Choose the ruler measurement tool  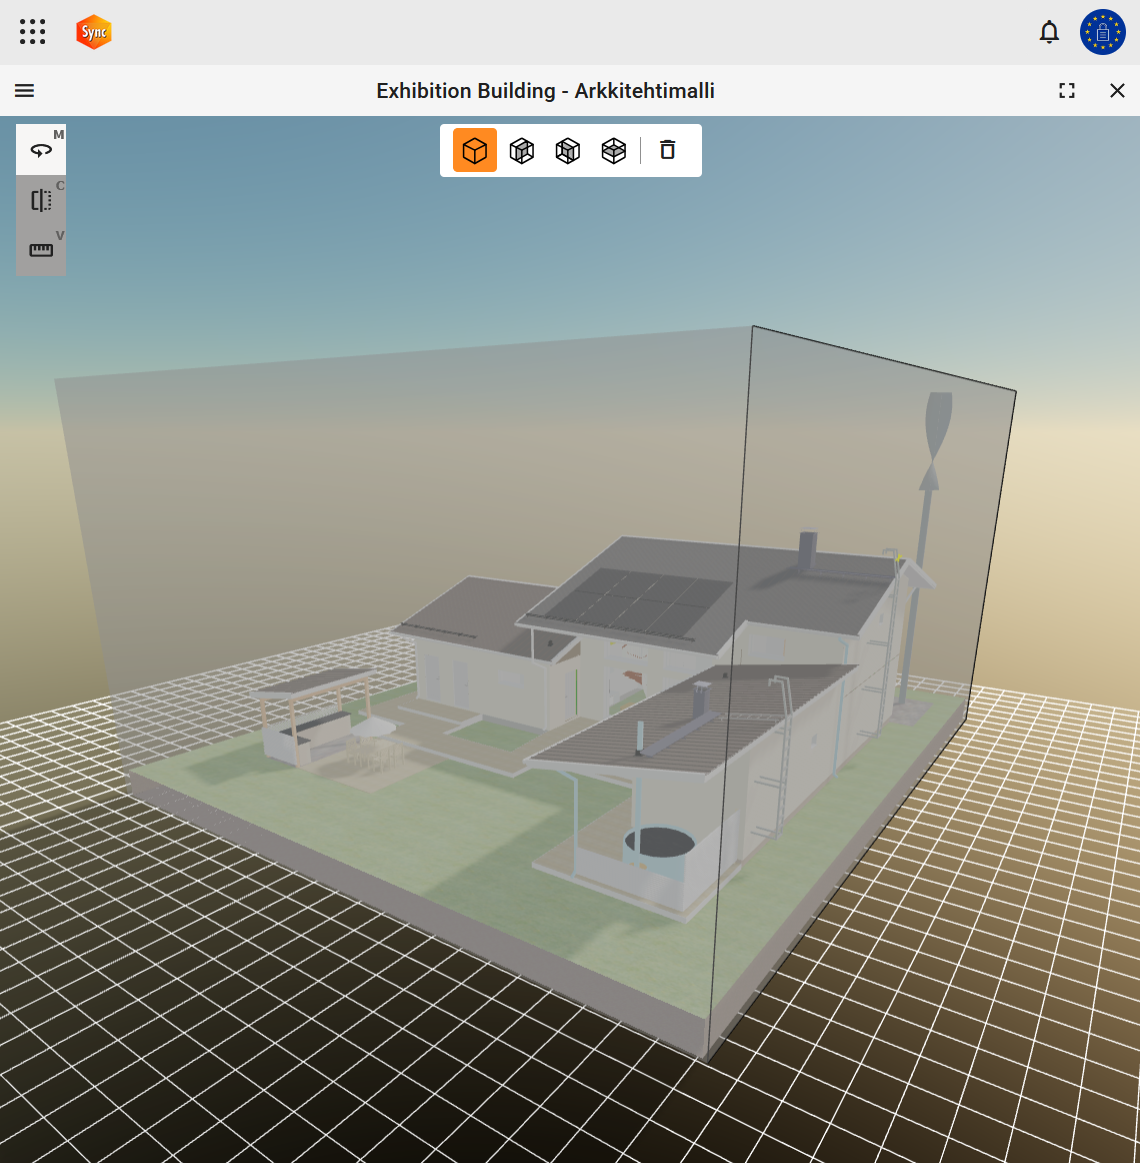click(x=41, y=250)
